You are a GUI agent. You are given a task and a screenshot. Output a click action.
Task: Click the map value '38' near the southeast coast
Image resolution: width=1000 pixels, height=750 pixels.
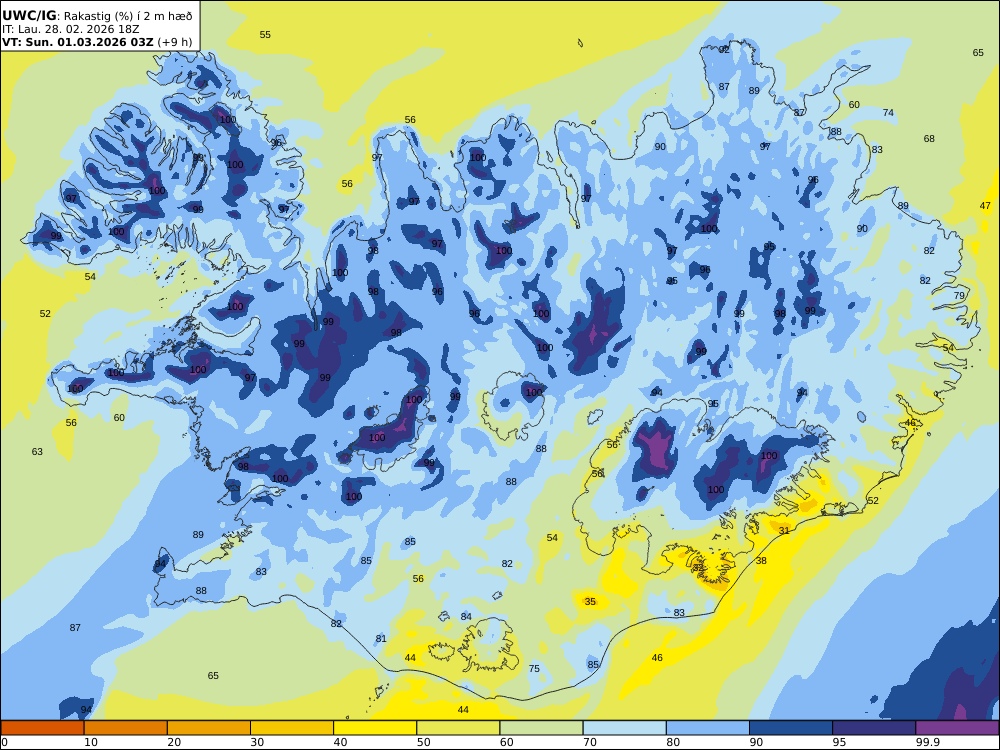(x=761, y=561)
